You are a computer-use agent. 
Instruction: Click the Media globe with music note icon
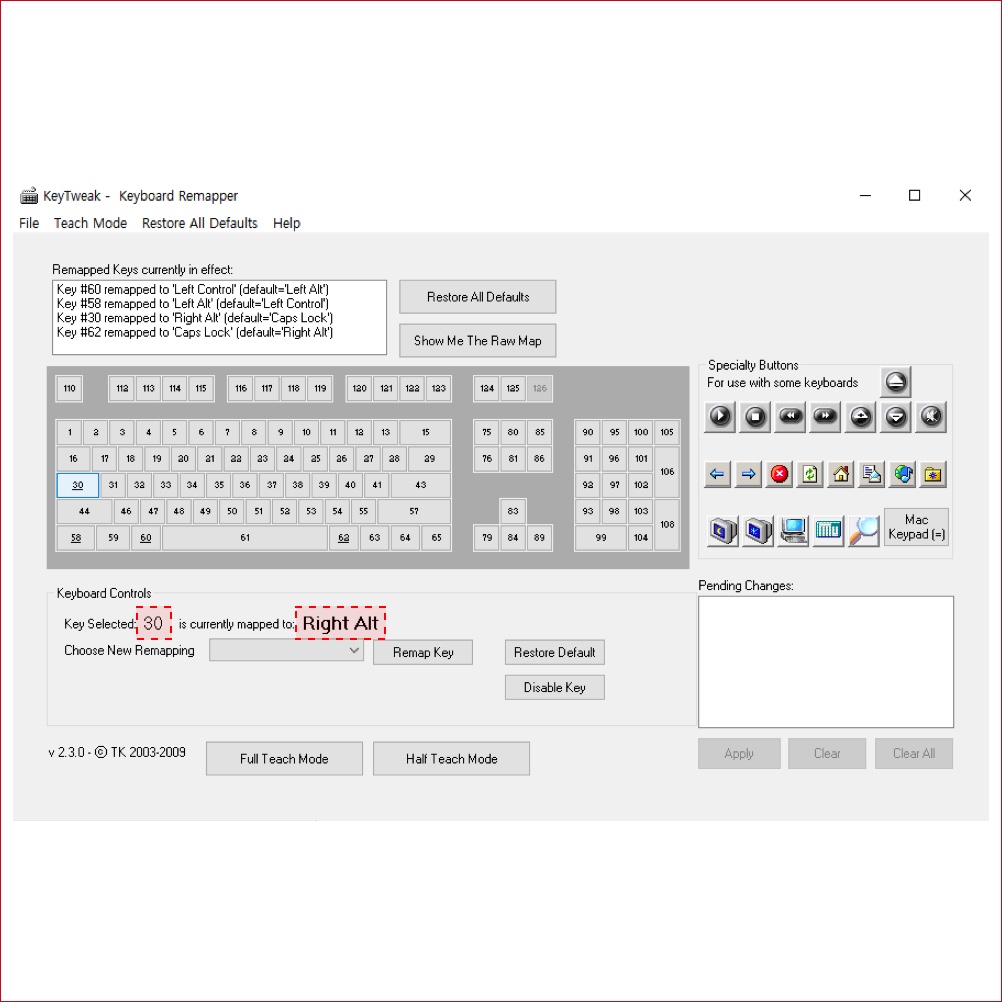coord(903,474)
